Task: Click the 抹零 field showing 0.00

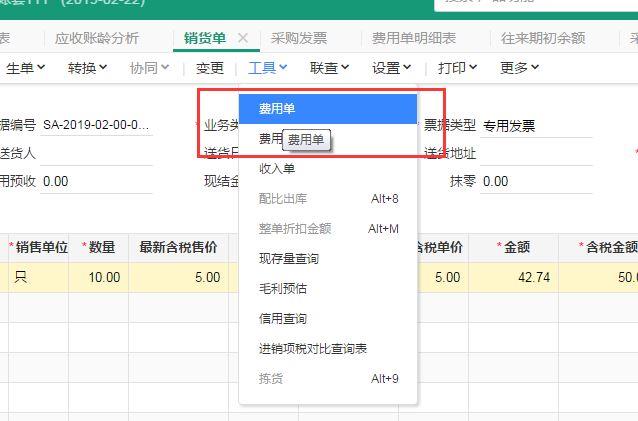Action: click(x=536, y=181)
